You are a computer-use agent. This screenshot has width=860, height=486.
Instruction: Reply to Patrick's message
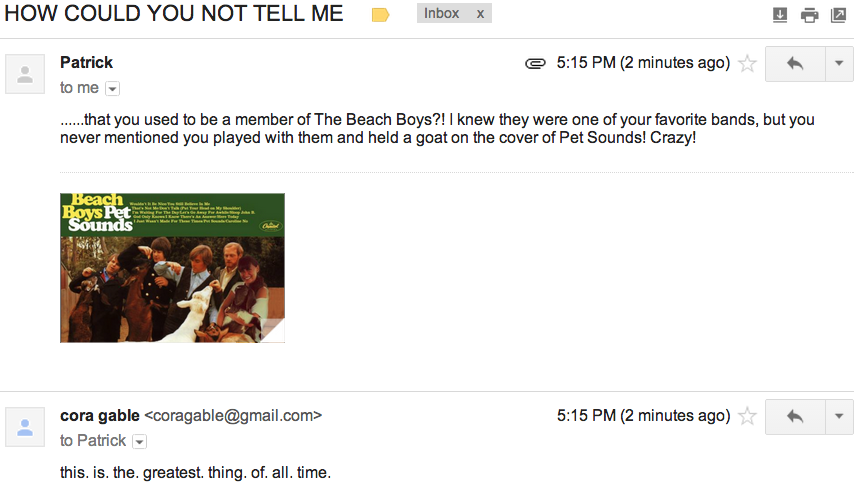795,64
